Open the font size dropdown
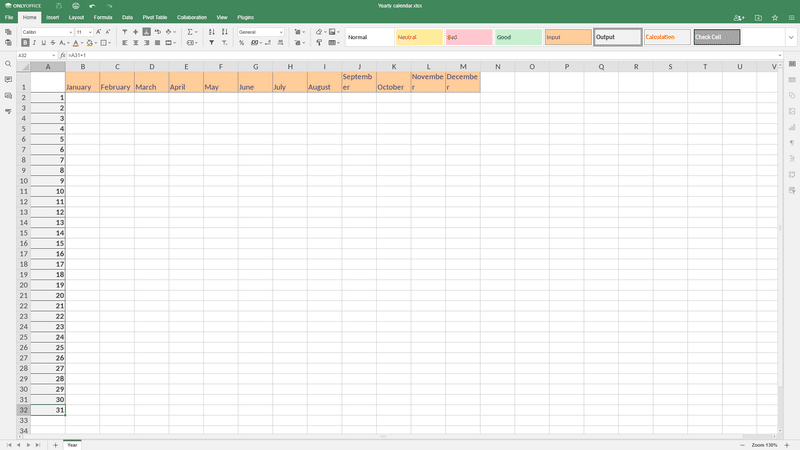 pos(90,32)
